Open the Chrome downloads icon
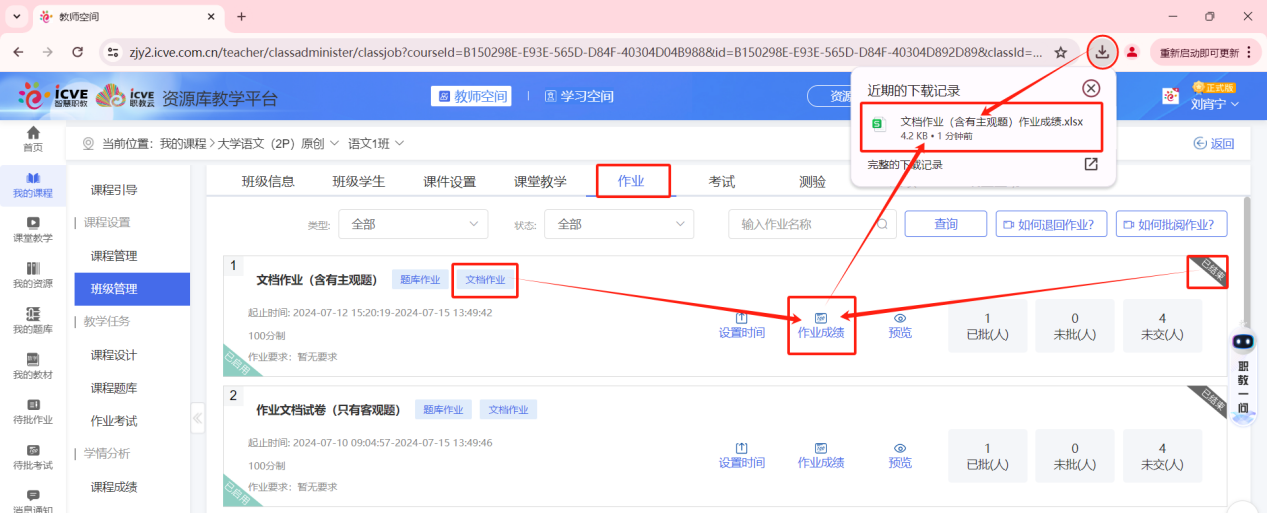 point(1102,52)
